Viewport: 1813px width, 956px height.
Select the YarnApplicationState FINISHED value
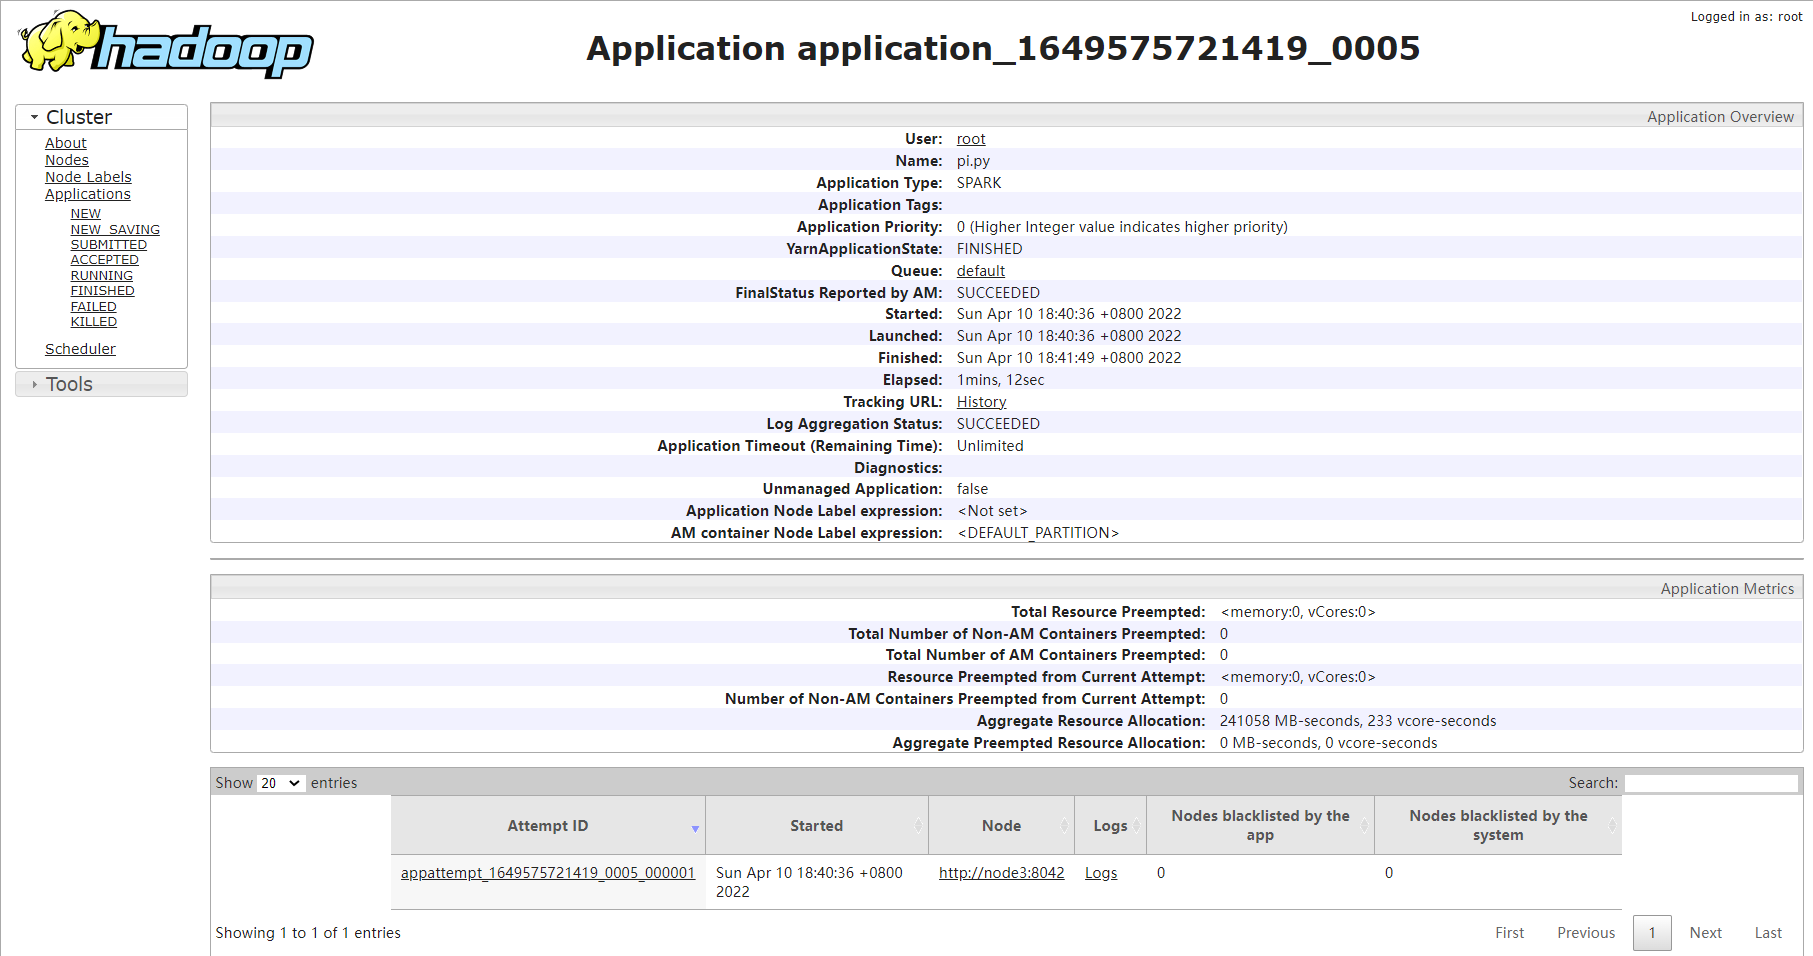click(x=990, y=249)
